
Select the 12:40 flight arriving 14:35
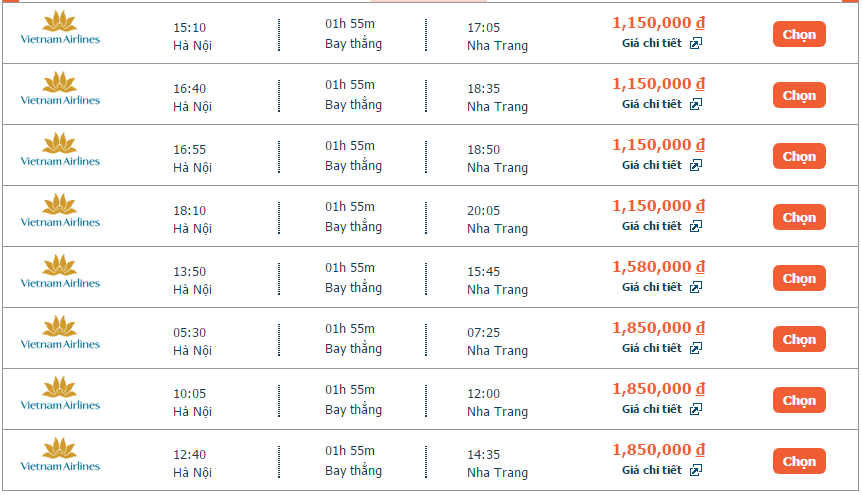(x=799, y=461)
